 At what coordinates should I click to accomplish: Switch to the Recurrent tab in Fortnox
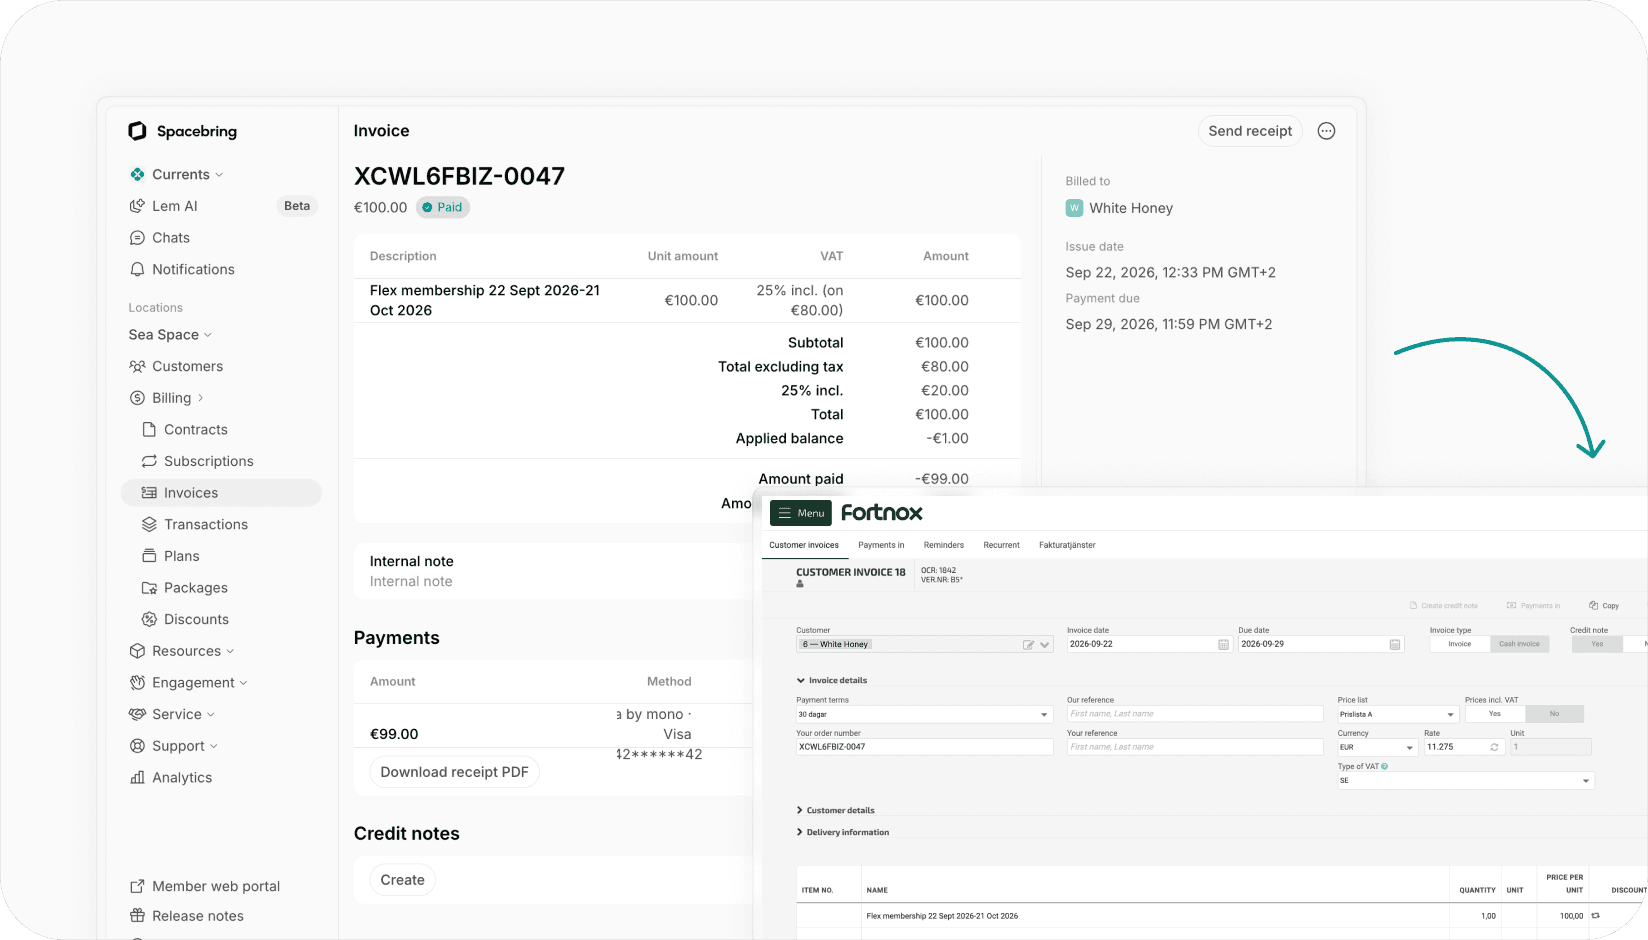(1001, 545)
